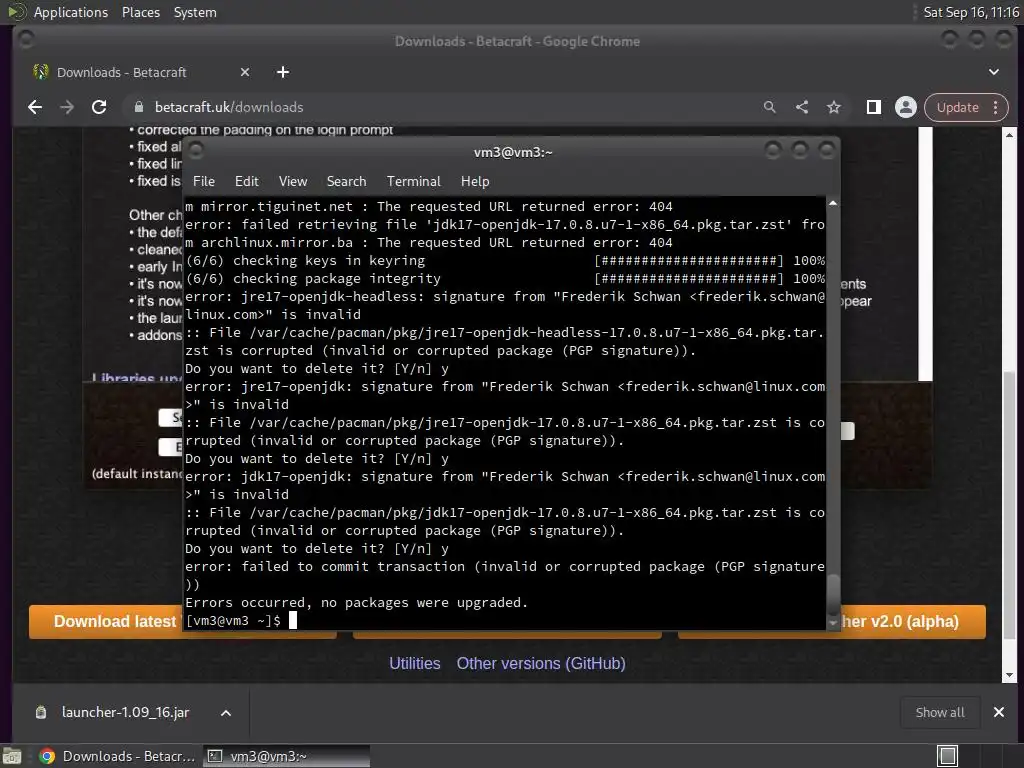Open terminal Edit menu

(x=247, y=182)
